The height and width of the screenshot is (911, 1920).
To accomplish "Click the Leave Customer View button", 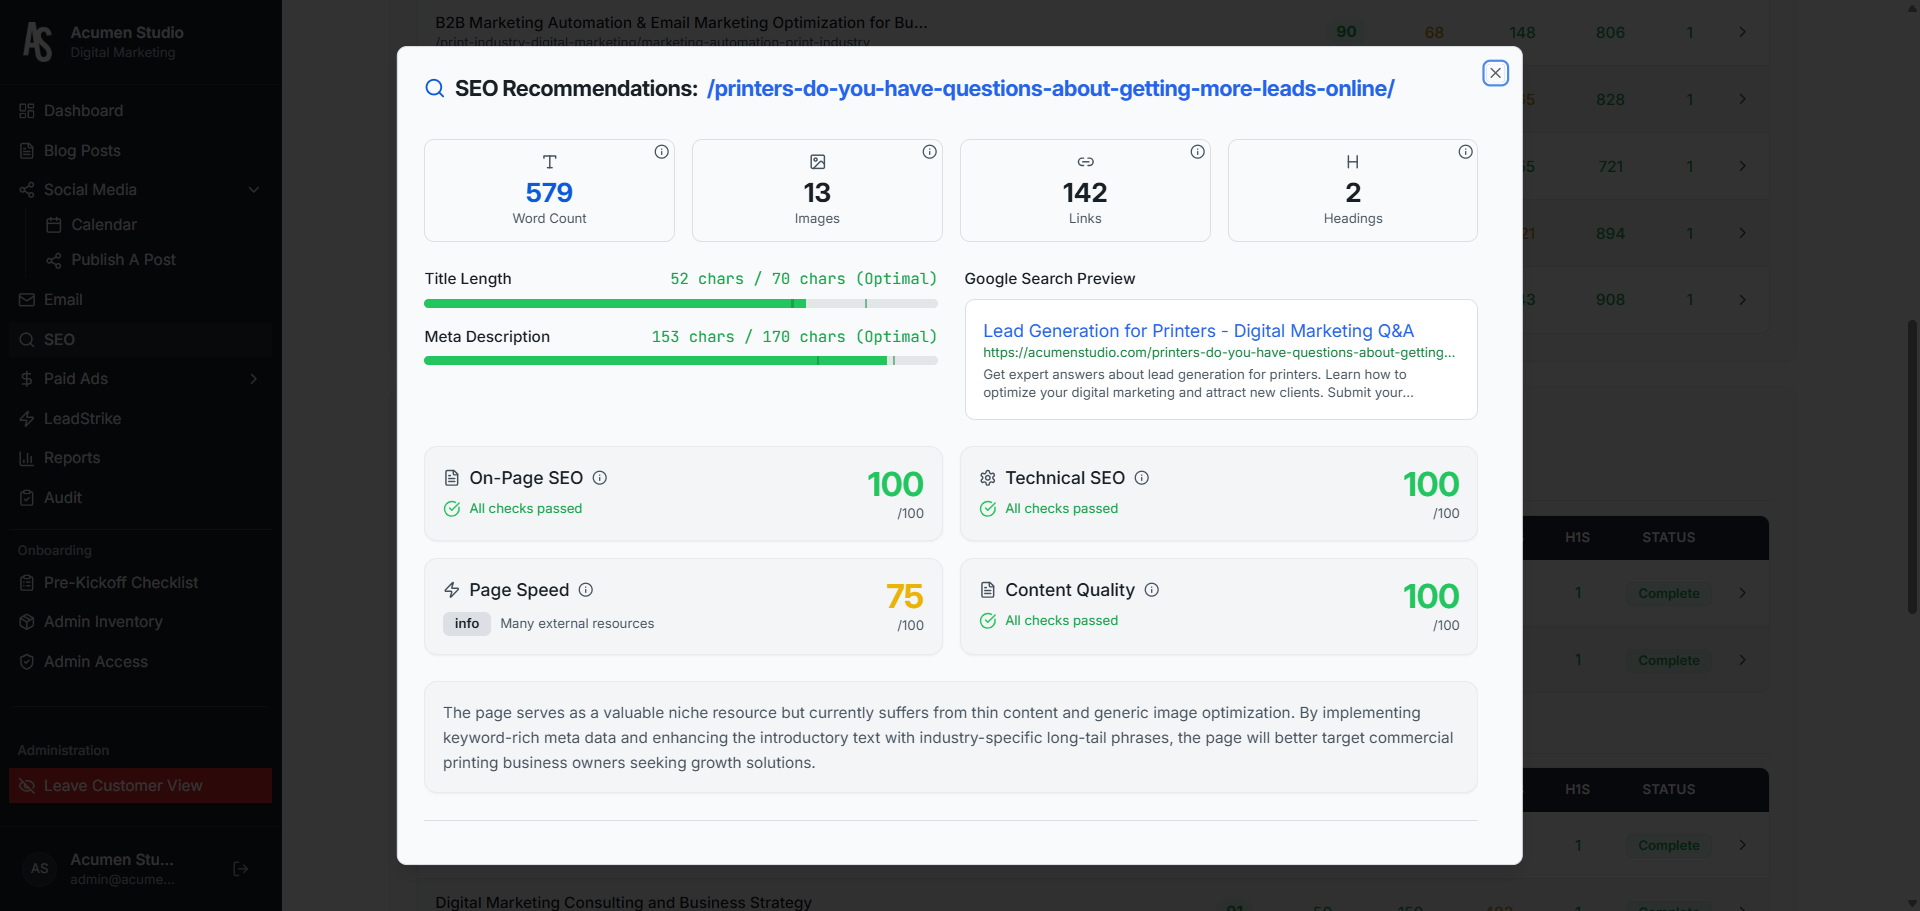I will 140,786.
